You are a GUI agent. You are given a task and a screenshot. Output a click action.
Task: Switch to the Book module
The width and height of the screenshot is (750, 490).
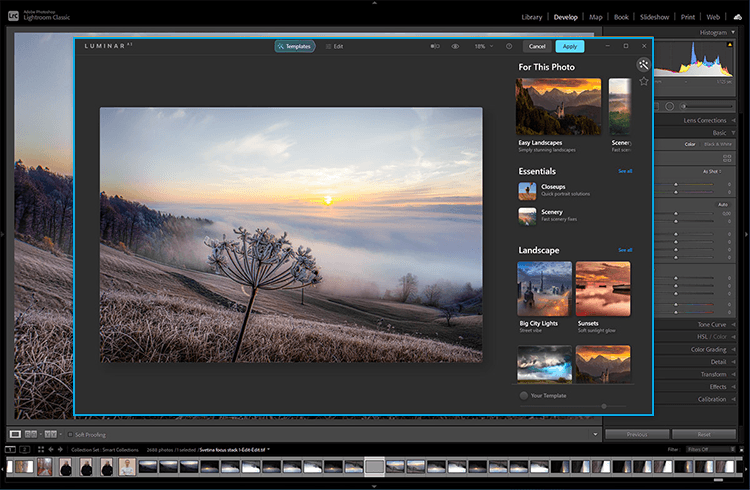click(x=621, y=17)
